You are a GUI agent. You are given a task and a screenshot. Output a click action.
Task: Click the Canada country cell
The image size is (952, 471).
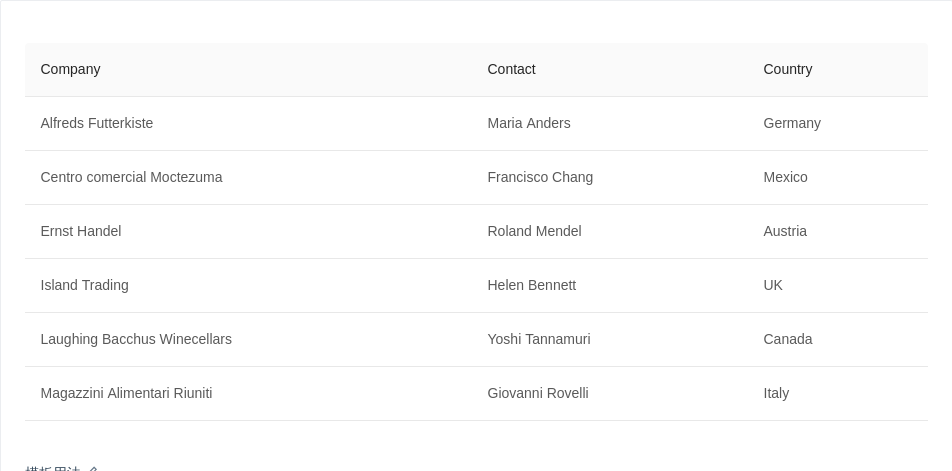[x=787, y=339]
